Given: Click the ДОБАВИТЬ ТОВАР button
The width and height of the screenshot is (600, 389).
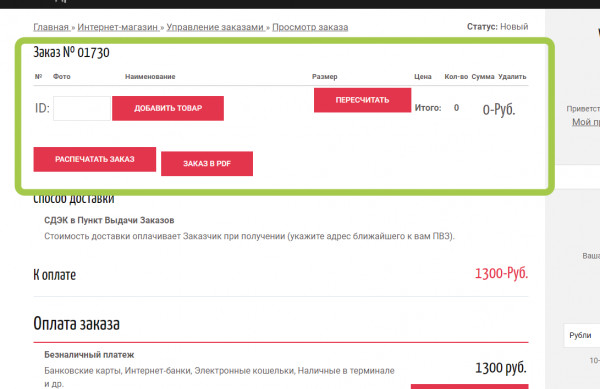Looking at the screenshot, I should click(168, 108).
